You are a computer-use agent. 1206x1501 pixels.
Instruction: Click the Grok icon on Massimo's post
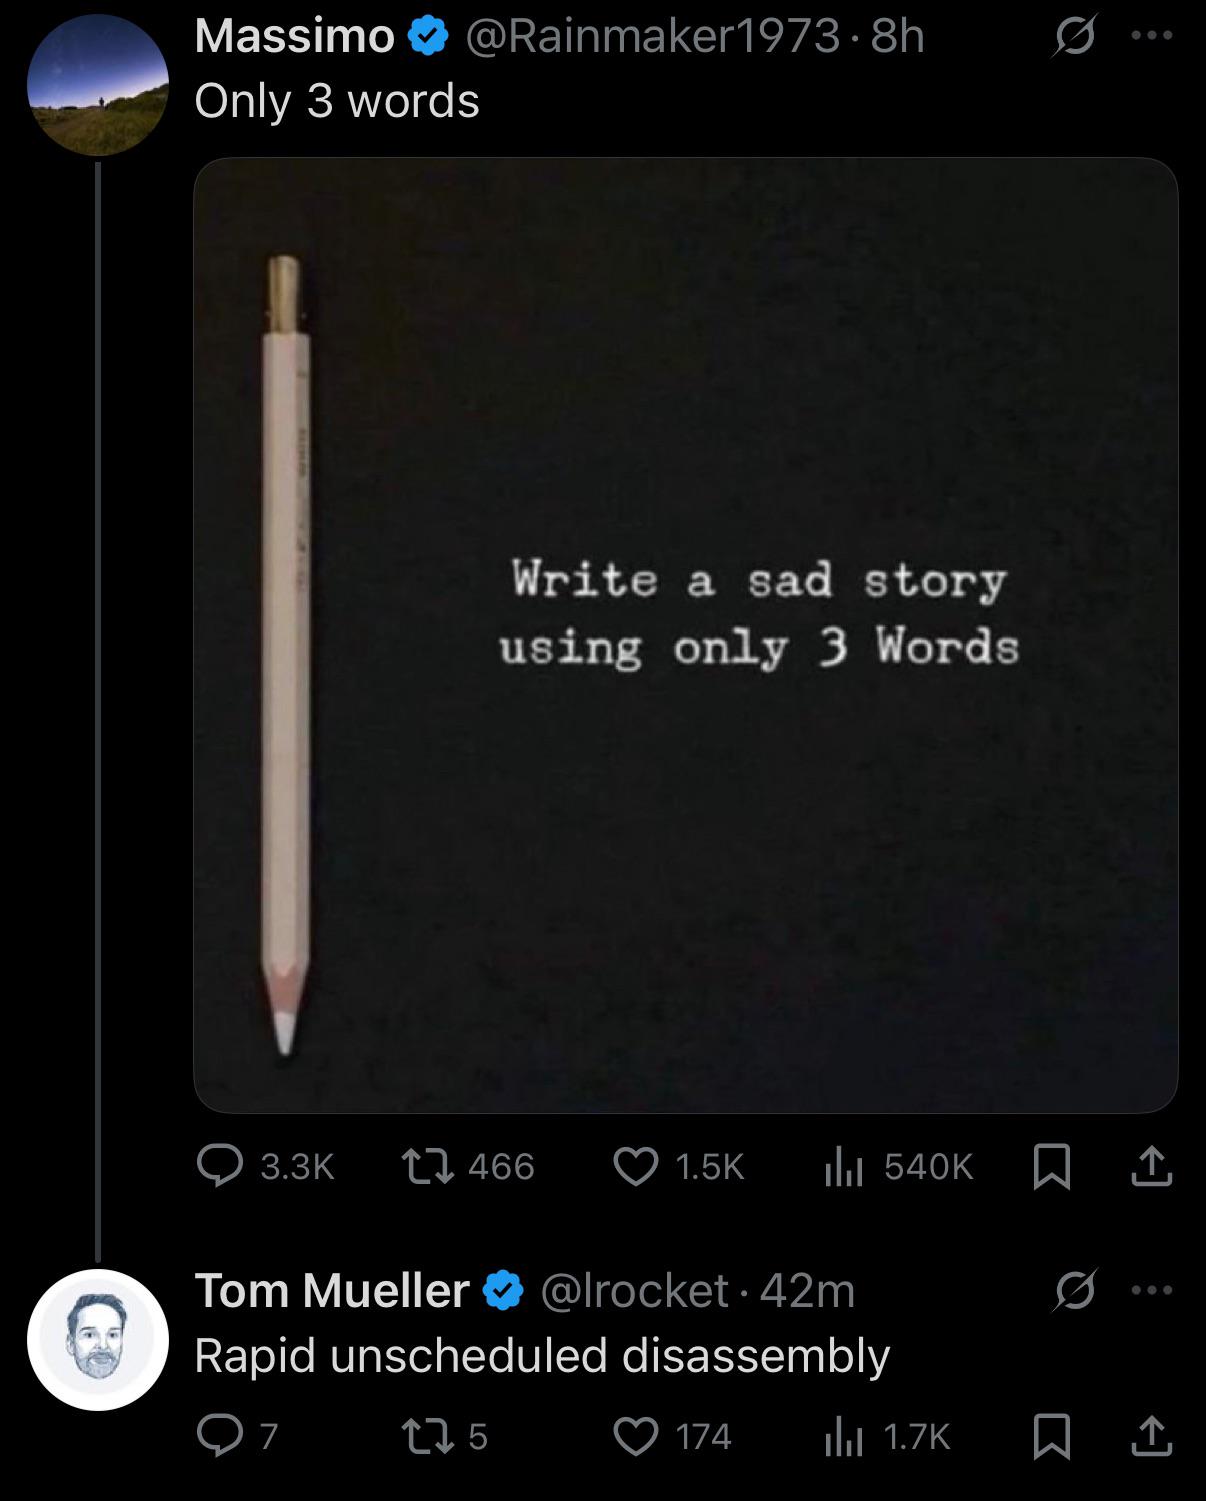pyautogui.click(x=1074, y=38)
